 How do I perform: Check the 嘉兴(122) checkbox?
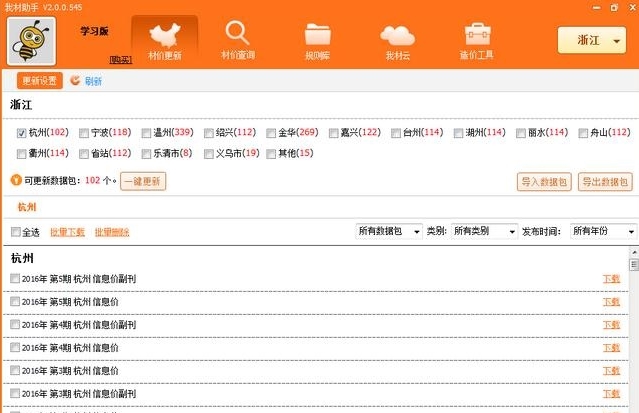[x=333, y=133]
